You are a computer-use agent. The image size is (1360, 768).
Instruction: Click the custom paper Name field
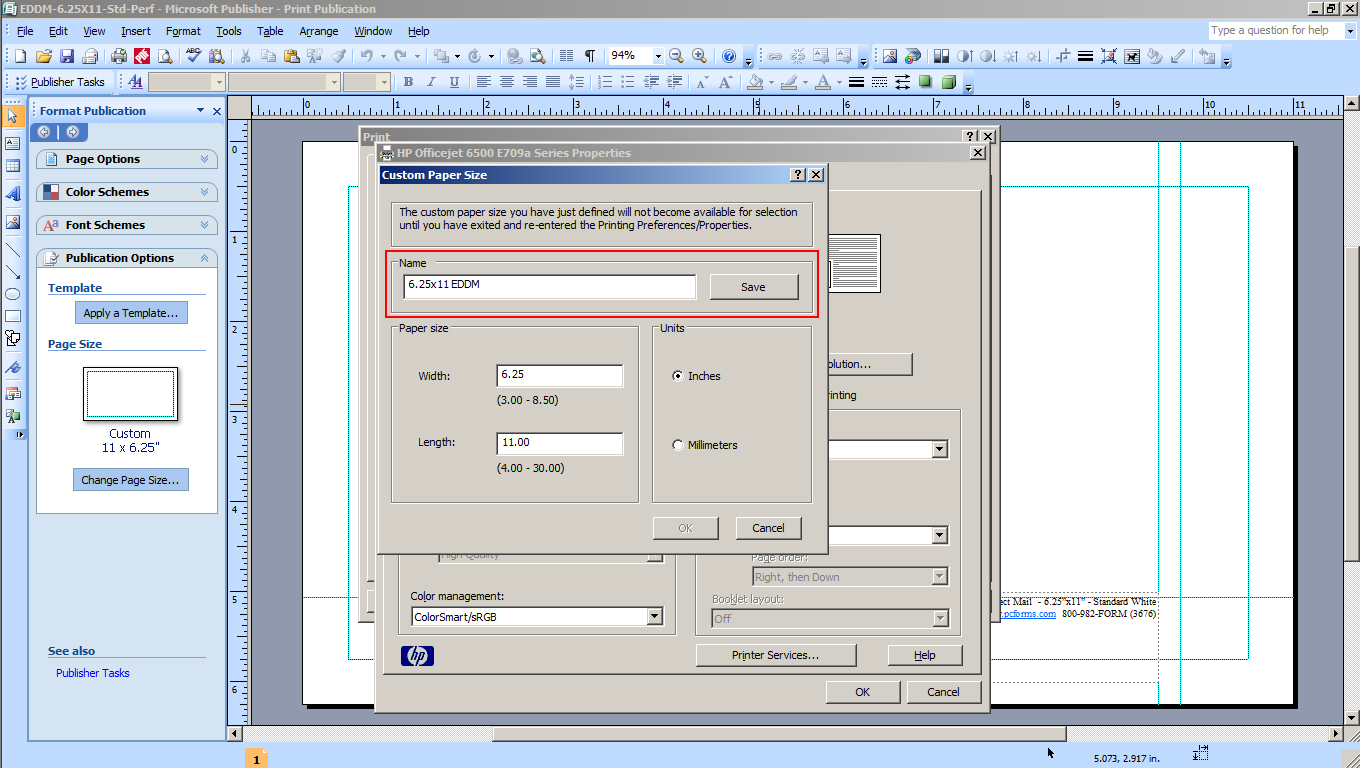[x=549, y=286]
